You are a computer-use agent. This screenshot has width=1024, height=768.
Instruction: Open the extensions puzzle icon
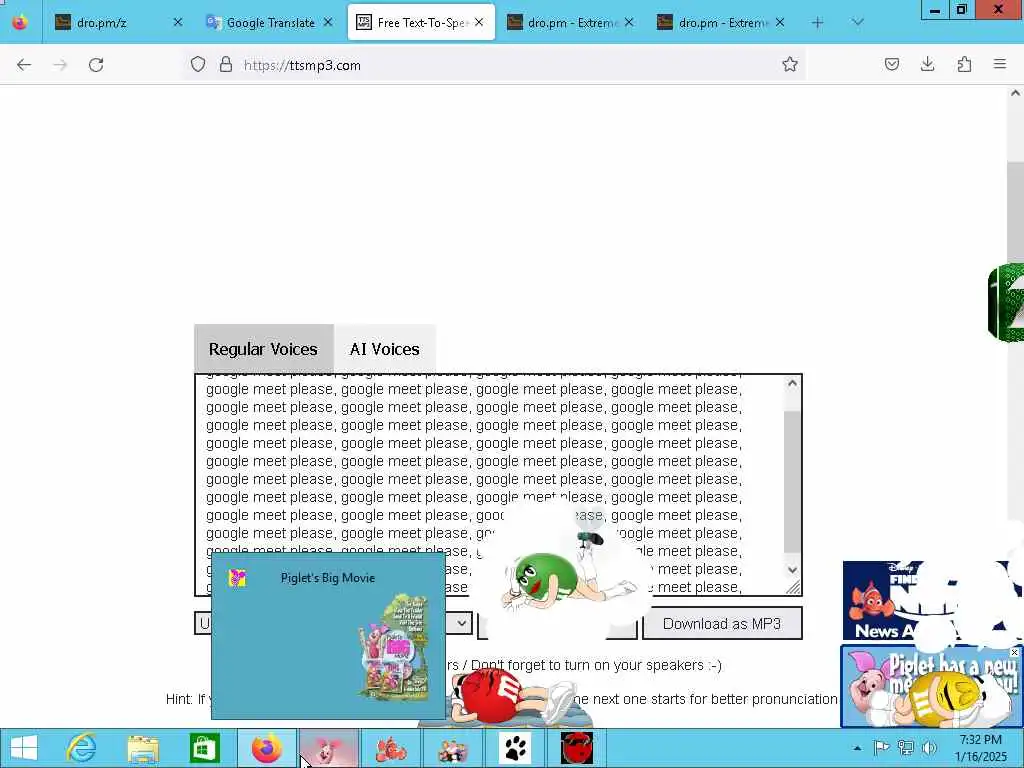click(x=964, y=65)
